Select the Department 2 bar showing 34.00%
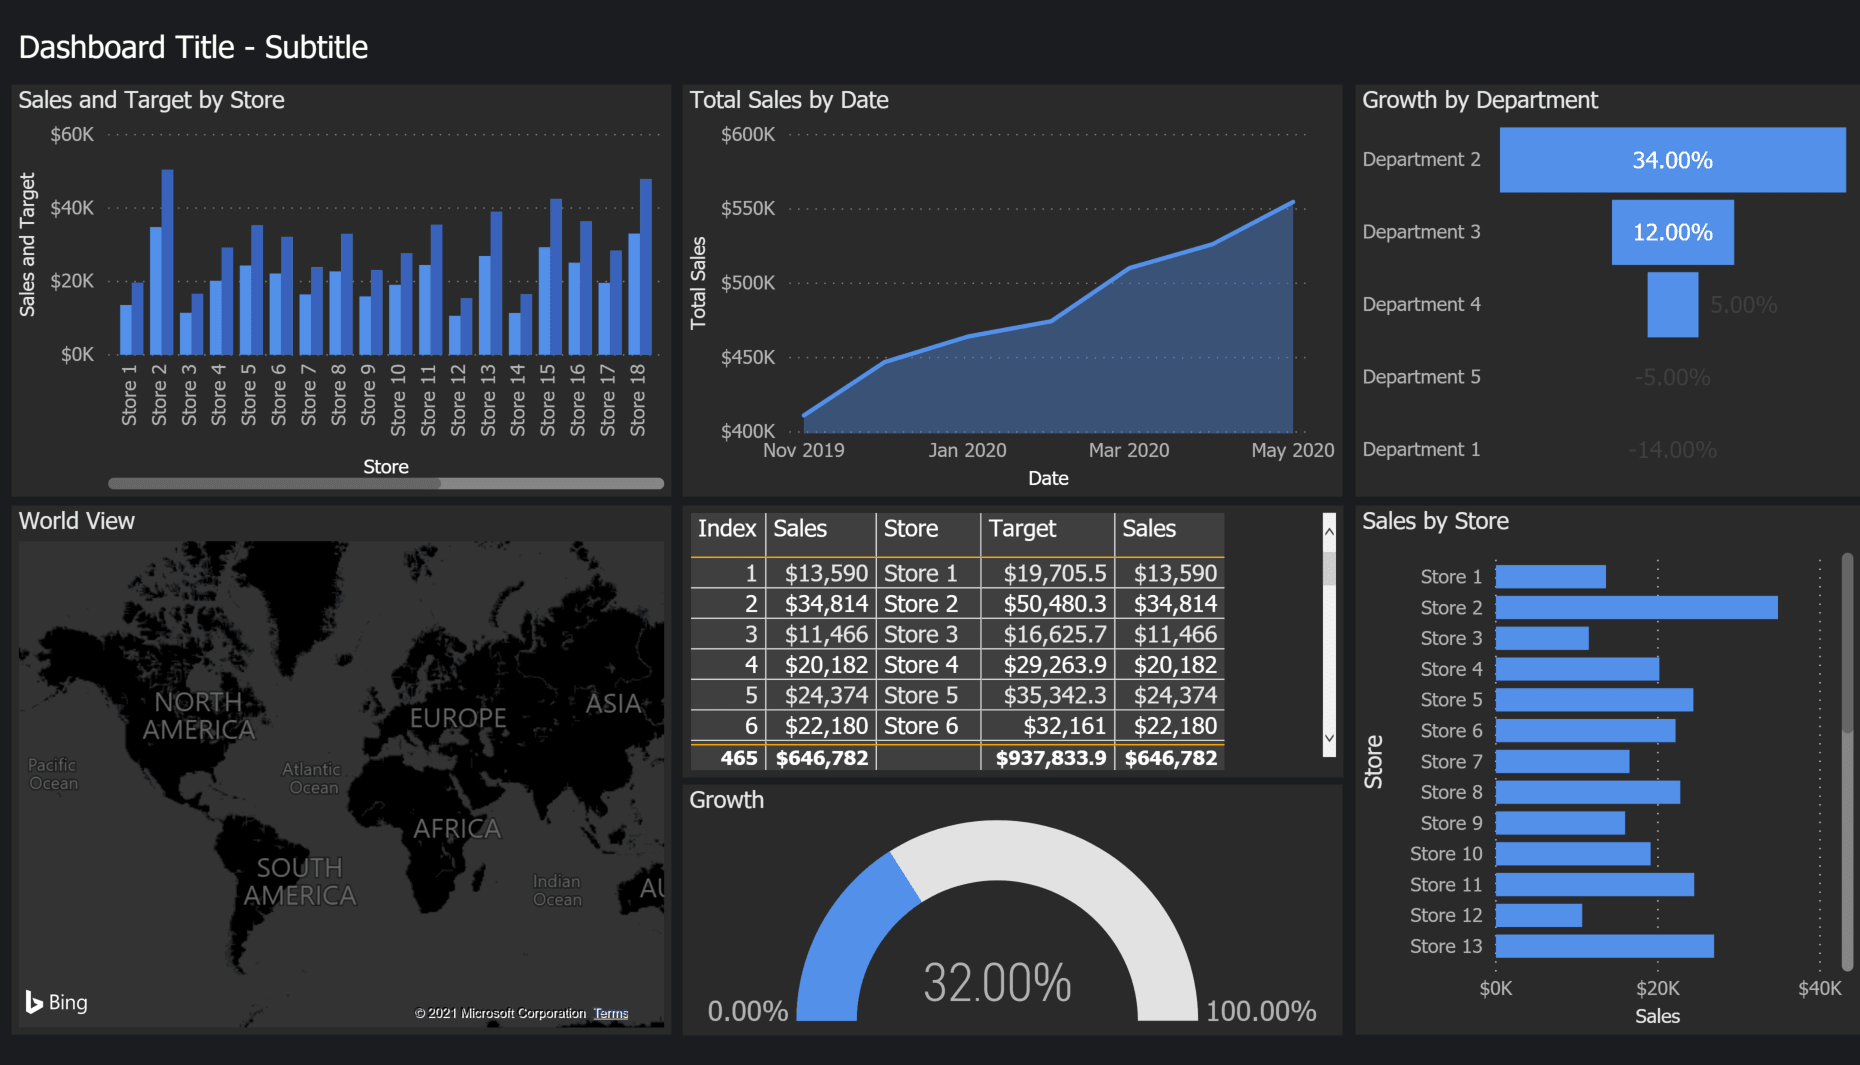The height and width of the screenshot is (1065, 1860). click(x=1672, y=160)
